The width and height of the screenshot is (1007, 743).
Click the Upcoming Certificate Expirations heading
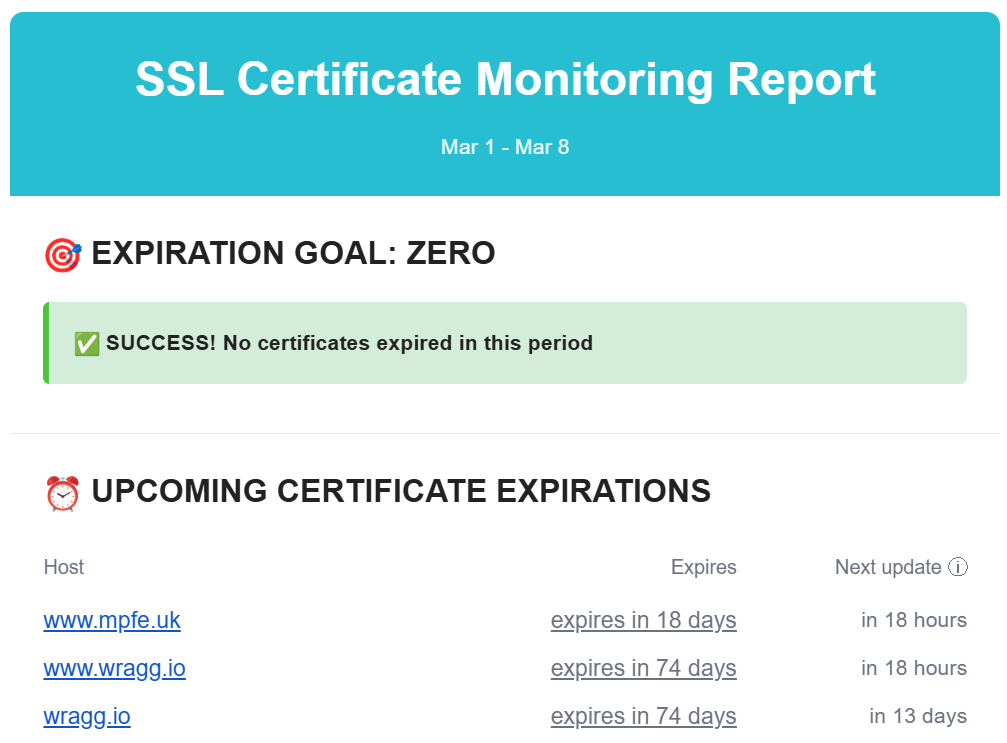pyautogui.click(x=401, y=491)
